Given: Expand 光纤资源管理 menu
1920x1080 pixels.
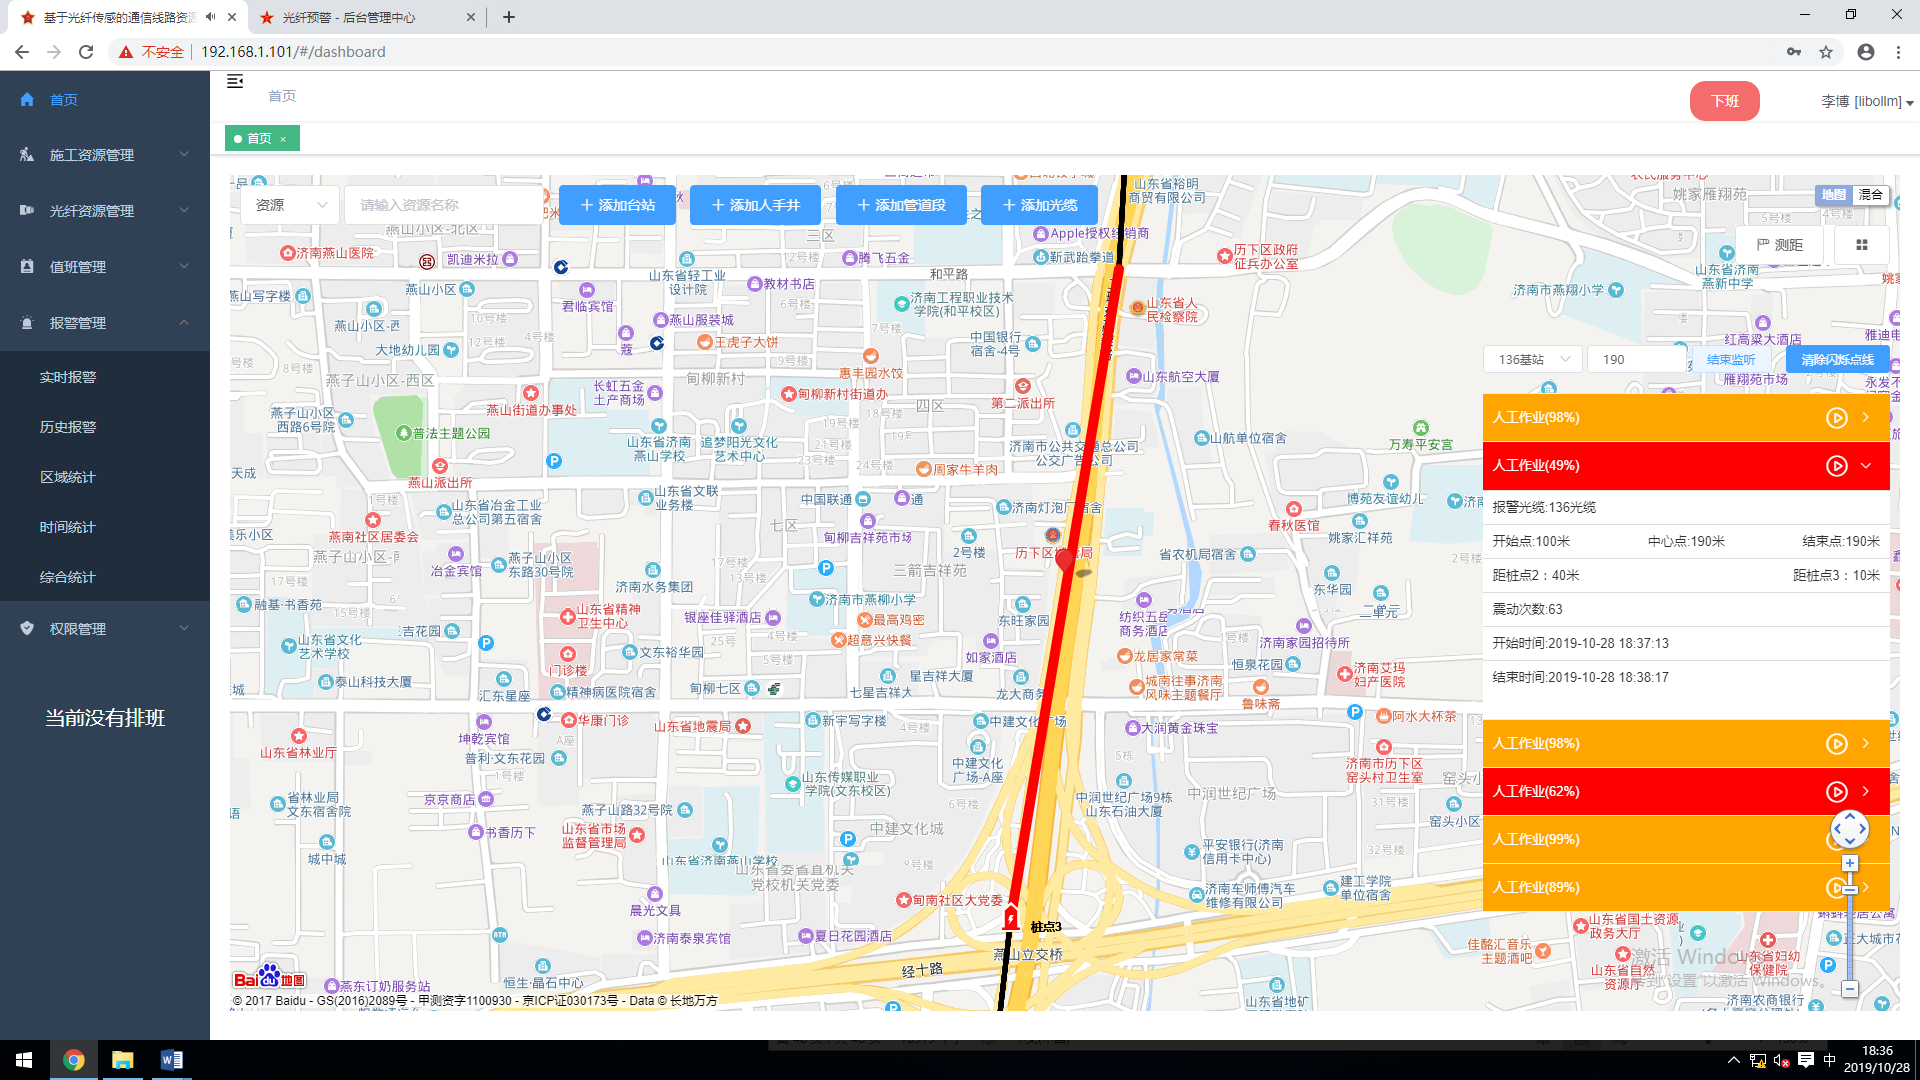Looking at the screenshot, I should [x=105, y=211].
